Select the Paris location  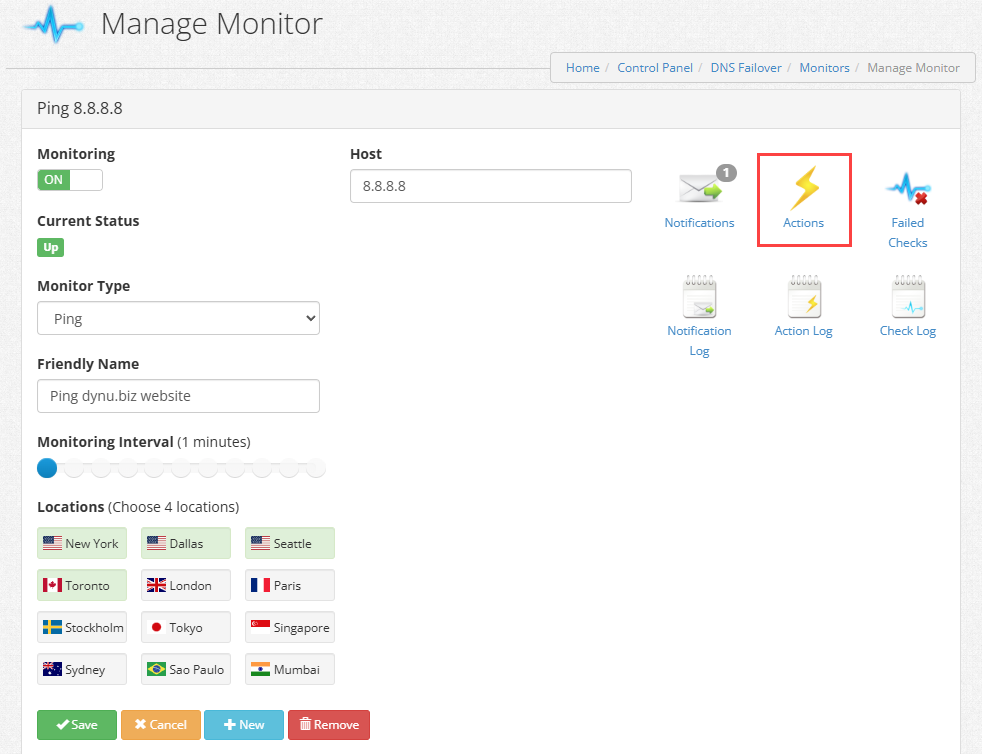tap(290, 585)
